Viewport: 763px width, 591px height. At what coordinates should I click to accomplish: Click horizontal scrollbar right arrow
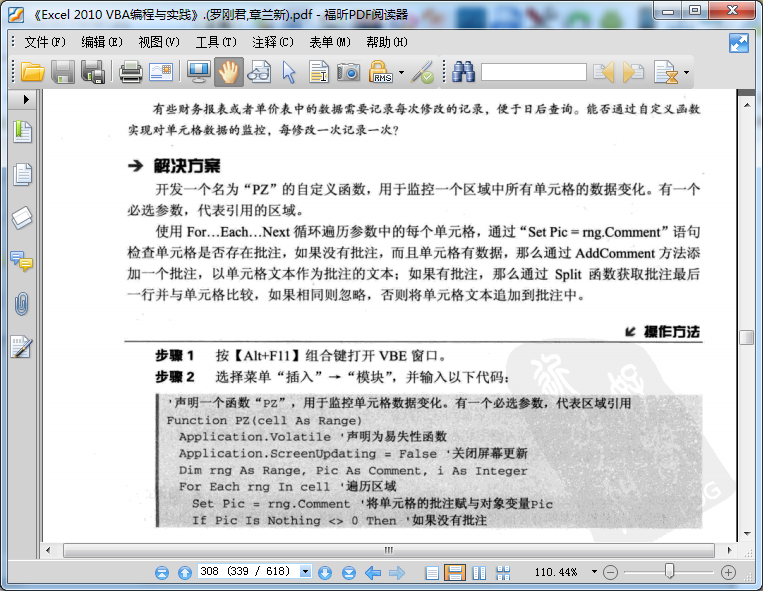click(729, 550)
